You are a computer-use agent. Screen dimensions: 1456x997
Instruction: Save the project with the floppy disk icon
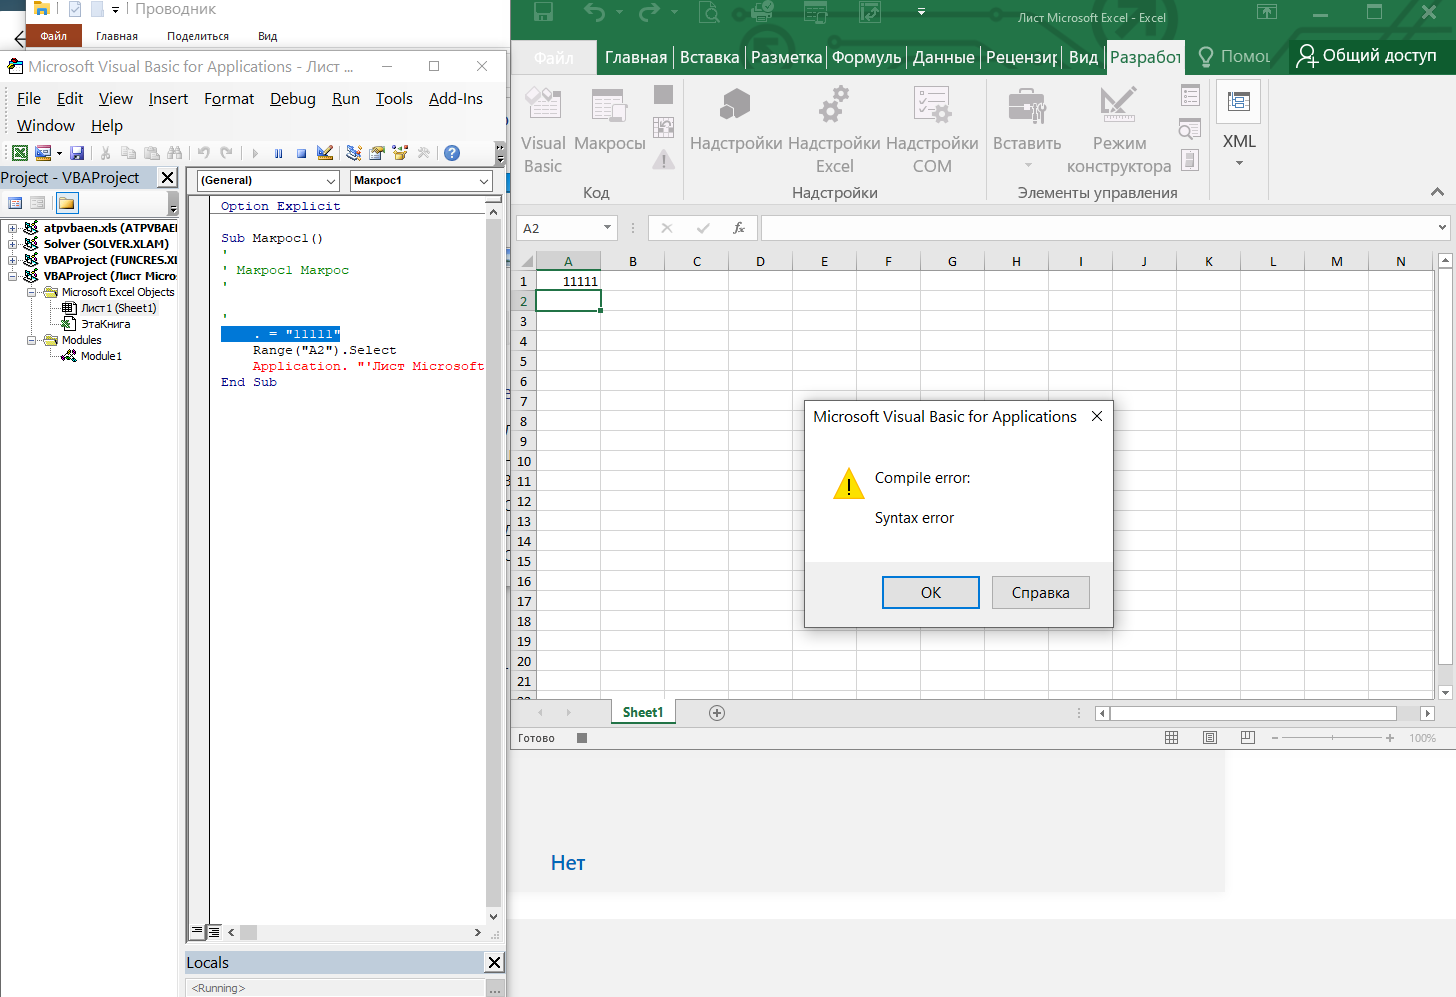[x=77, y=153]
